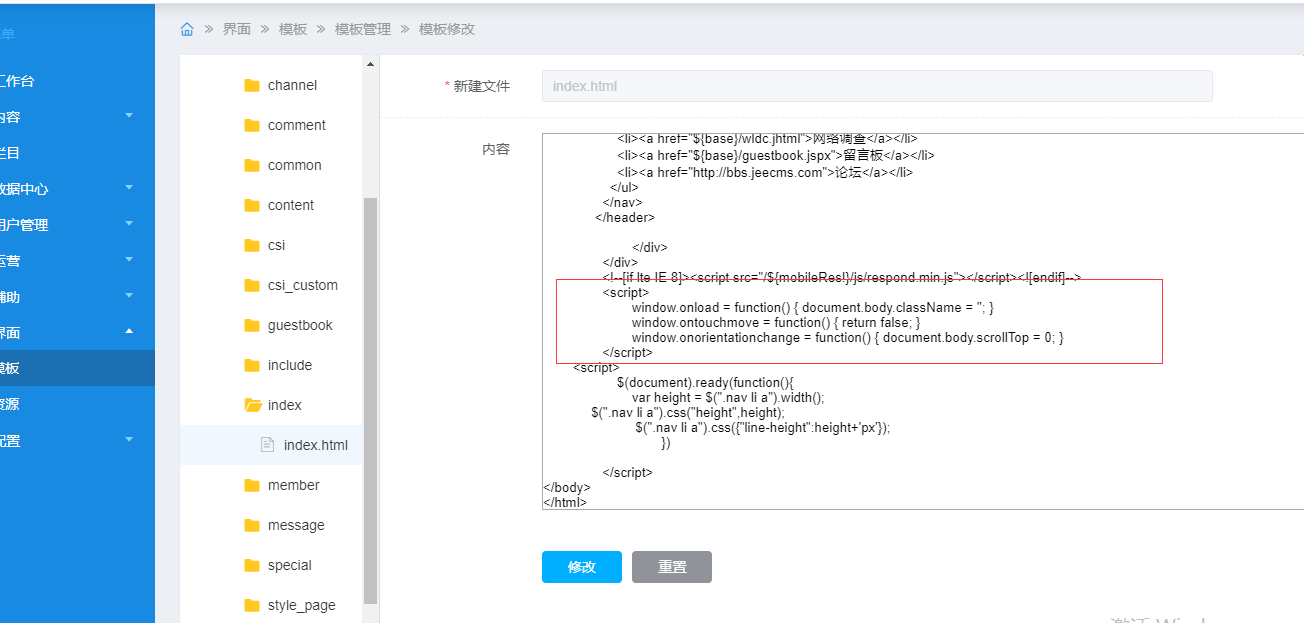Click the index.html filename input field
The width and height of the screenshot is (1304, 623).
point(877,86)
